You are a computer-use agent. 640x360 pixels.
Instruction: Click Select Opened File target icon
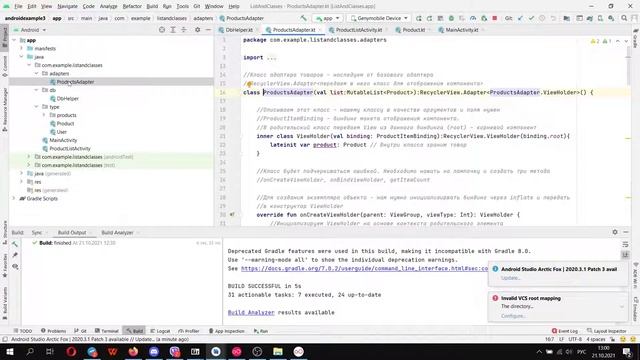pyautogui.click(x=162, y=30)
